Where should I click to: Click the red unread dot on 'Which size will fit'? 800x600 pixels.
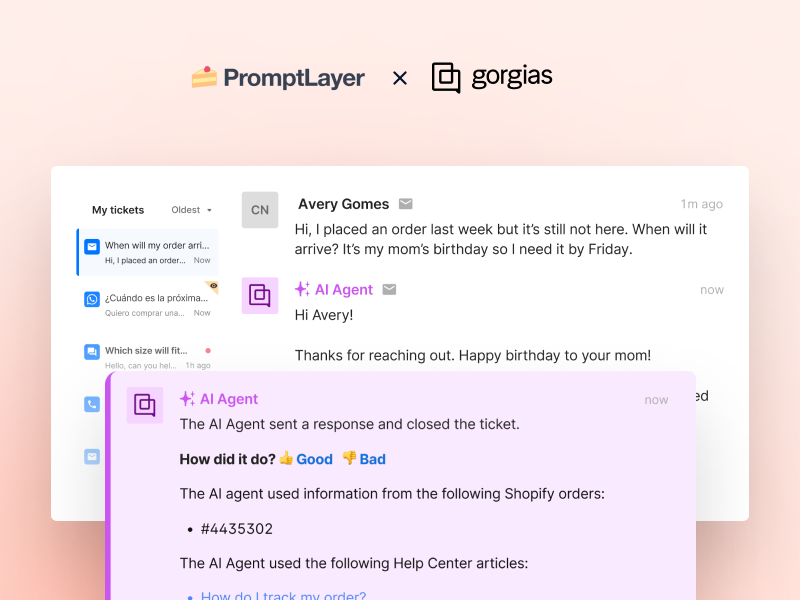(x=208, y=351)
